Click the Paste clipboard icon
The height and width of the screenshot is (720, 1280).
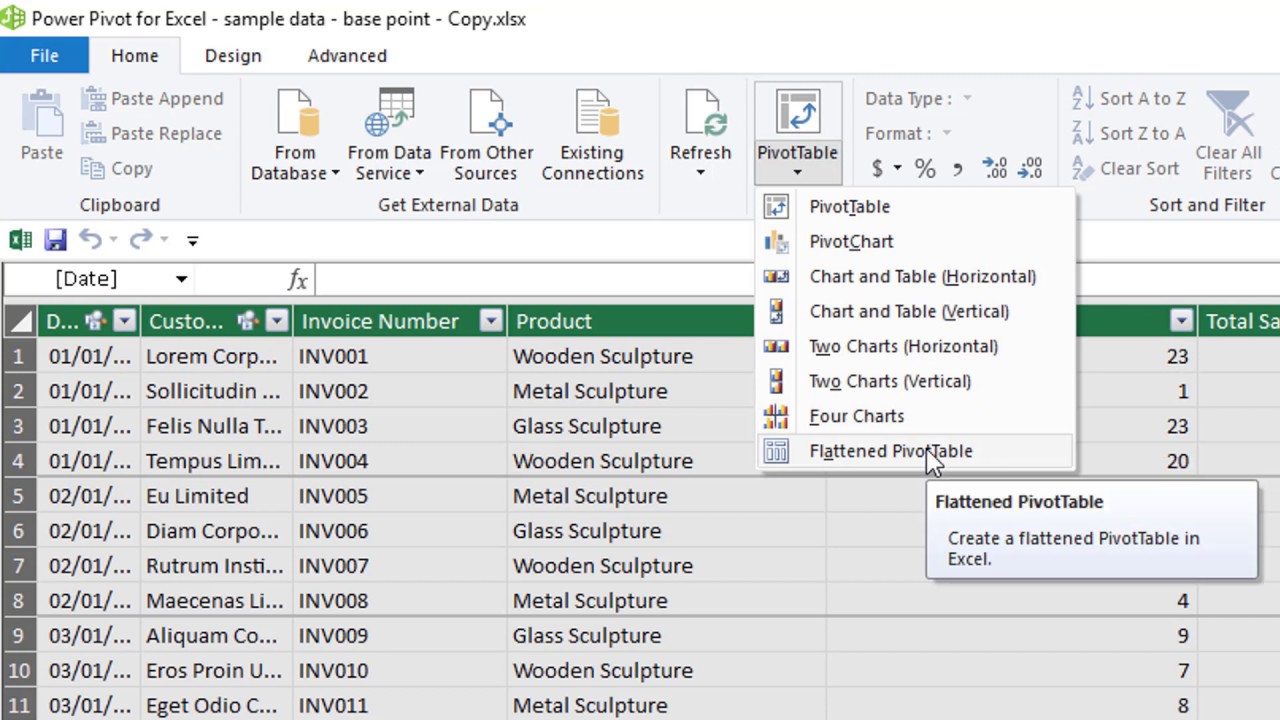pyautogui.click(x=42, y=115)
